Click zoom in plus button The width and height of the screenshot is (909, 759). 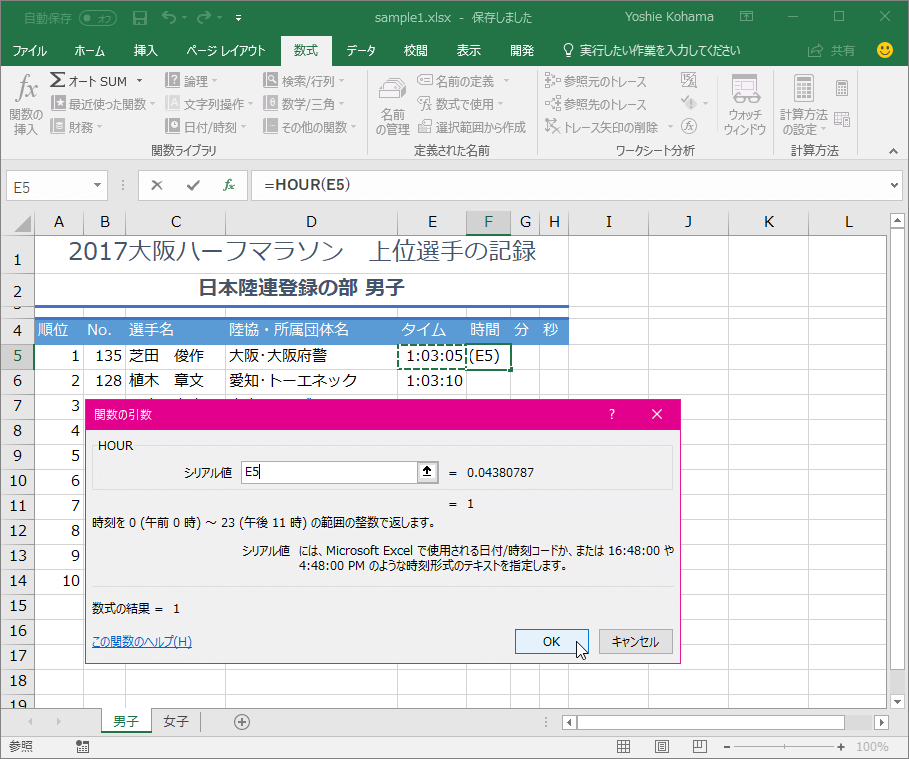pos(841,747)
